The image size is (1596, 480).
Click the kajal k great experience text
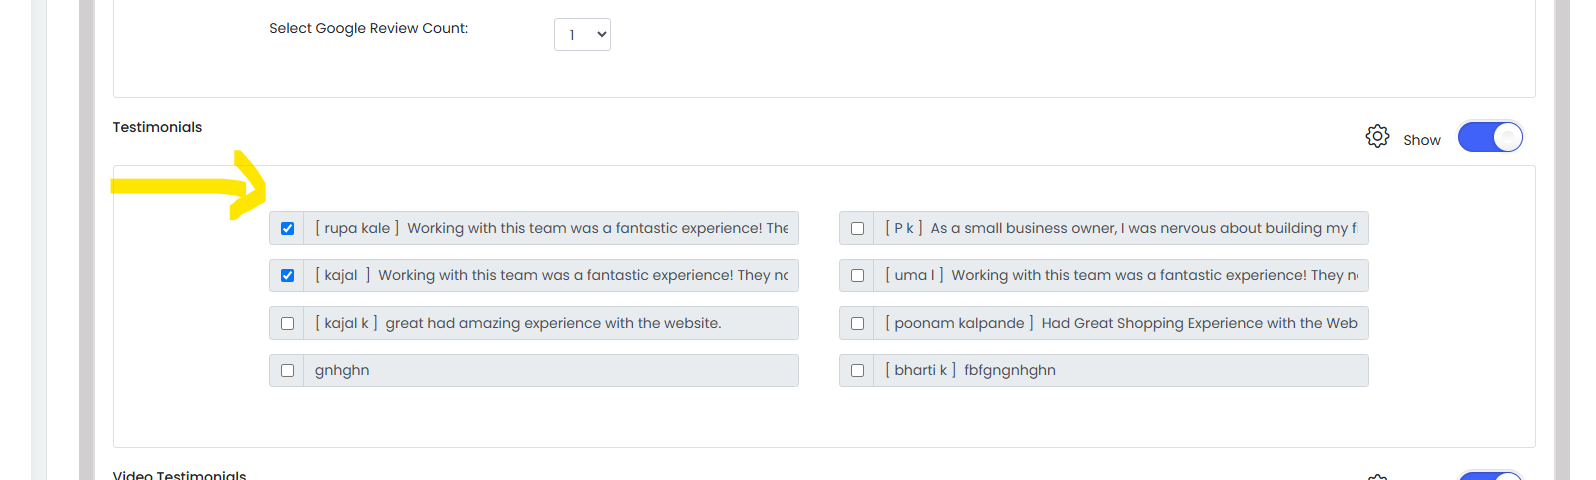[x=551, y=323]
